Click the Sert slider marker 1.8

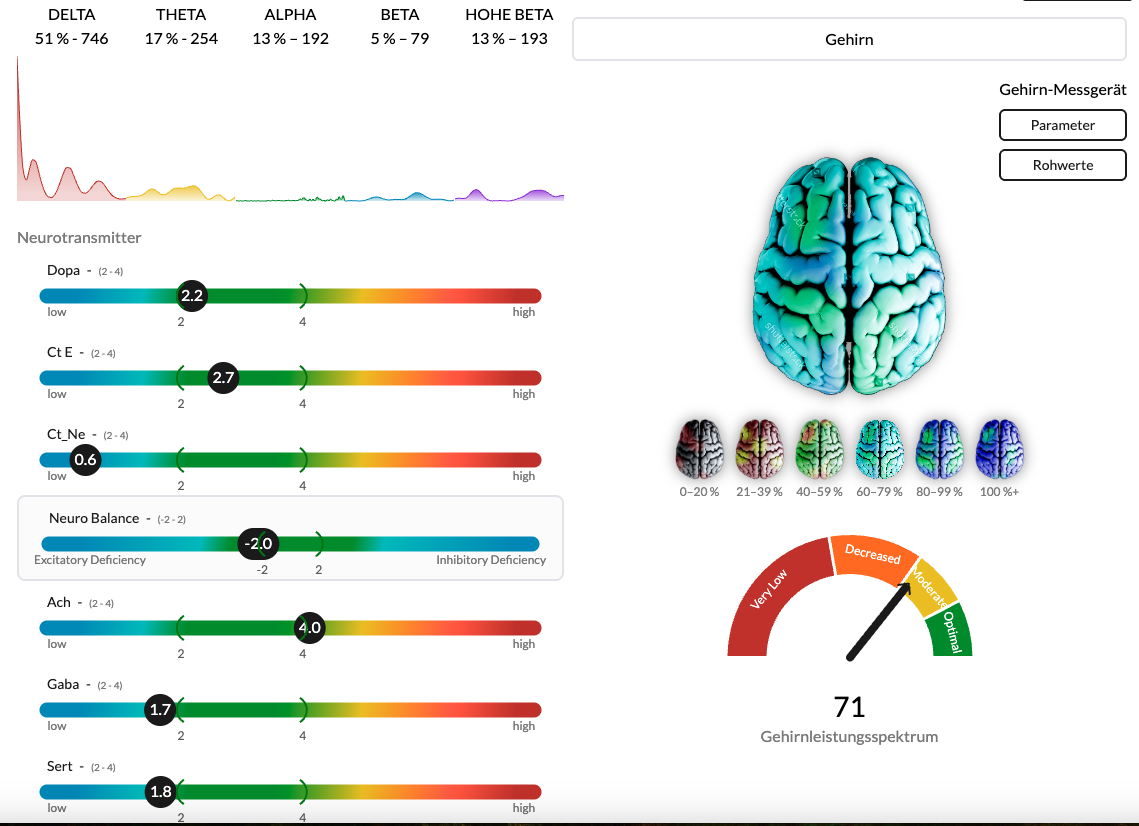point(160,792)
